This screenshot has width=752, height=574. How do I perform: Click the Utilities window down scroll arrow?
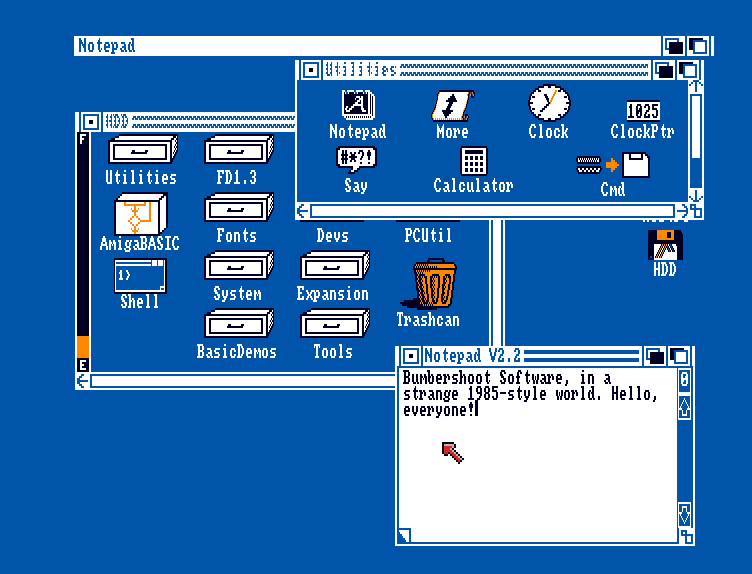[x=695, y=196]
